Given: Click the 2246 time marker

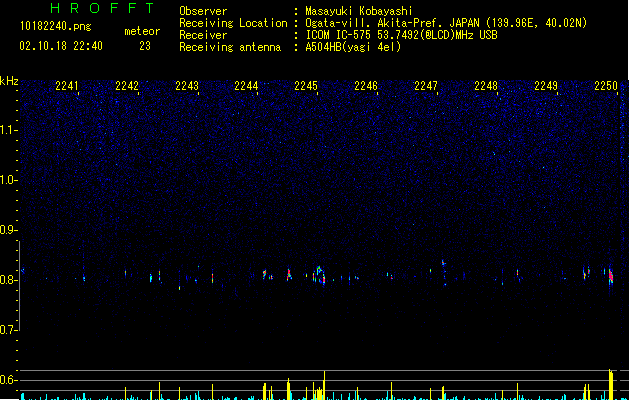Looking at the screenshot, I should 366,86.
